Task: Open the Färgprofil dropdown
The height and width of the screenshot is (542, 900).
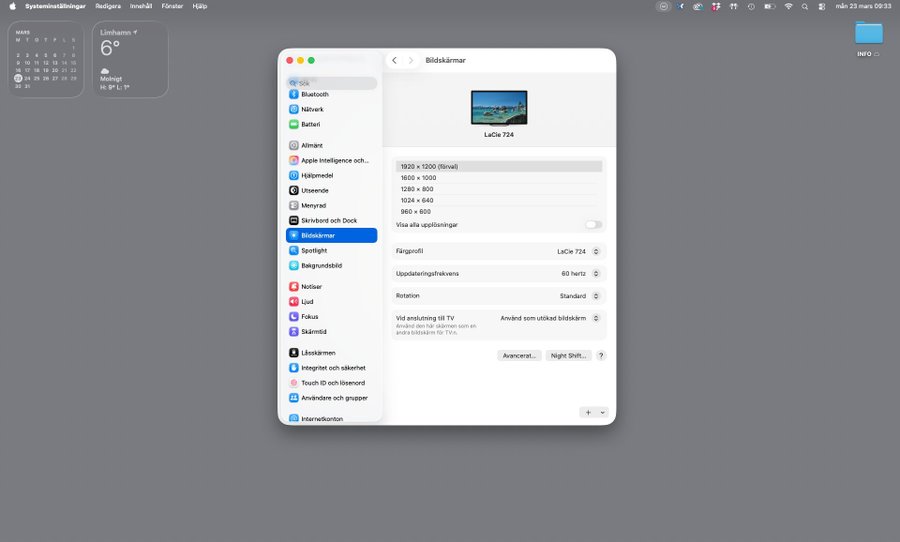Action: [x=579, y=251]
